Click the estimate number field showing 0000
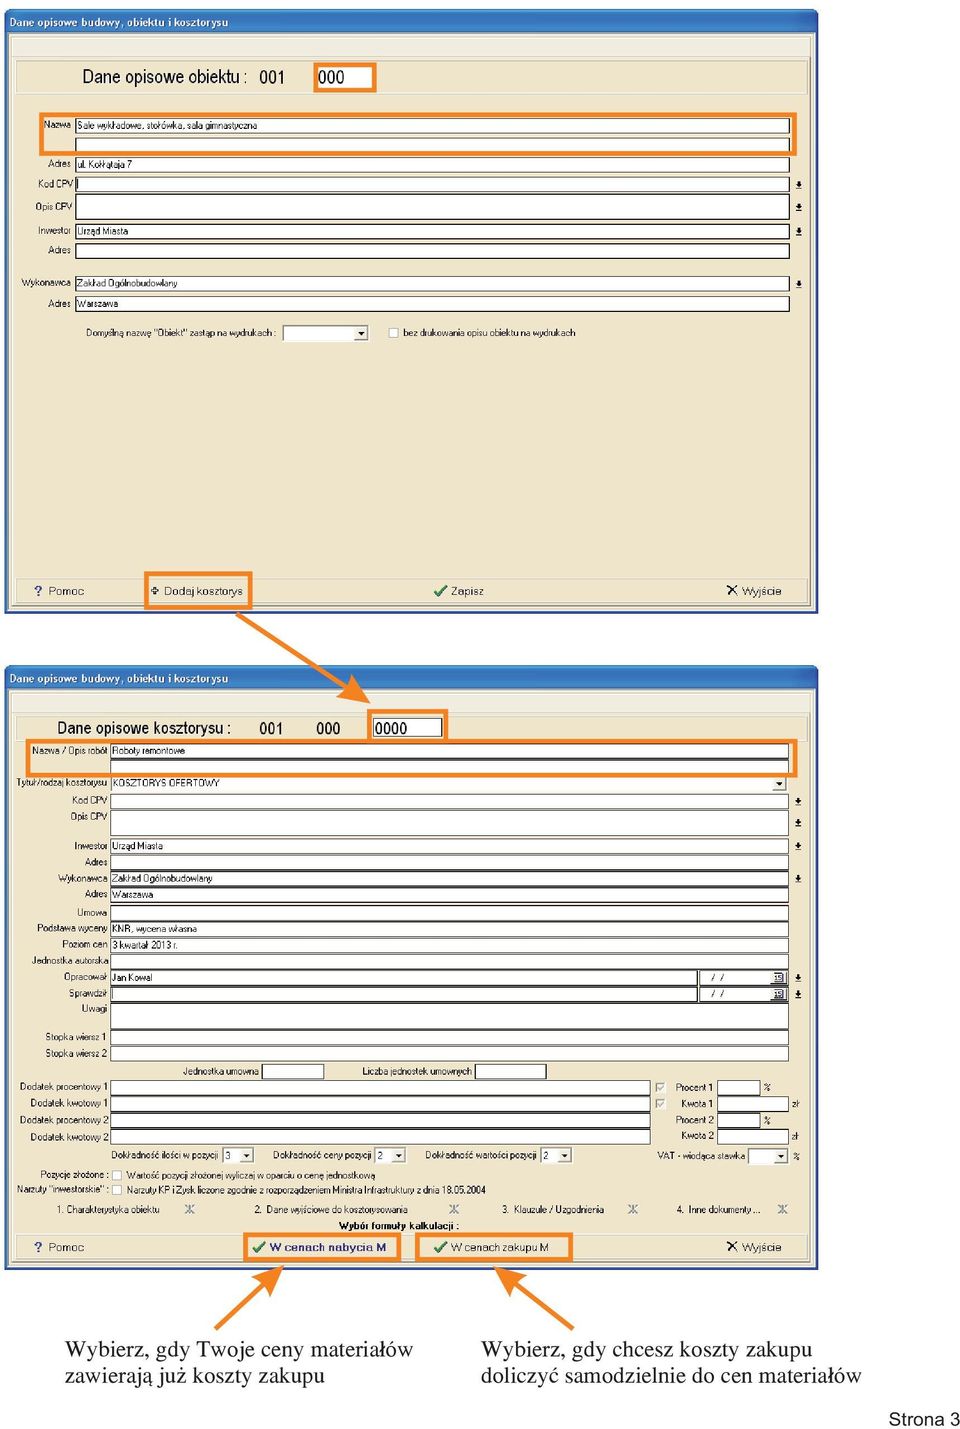The width and height of the screenshot is (960, 1429). tap(407, 728)
